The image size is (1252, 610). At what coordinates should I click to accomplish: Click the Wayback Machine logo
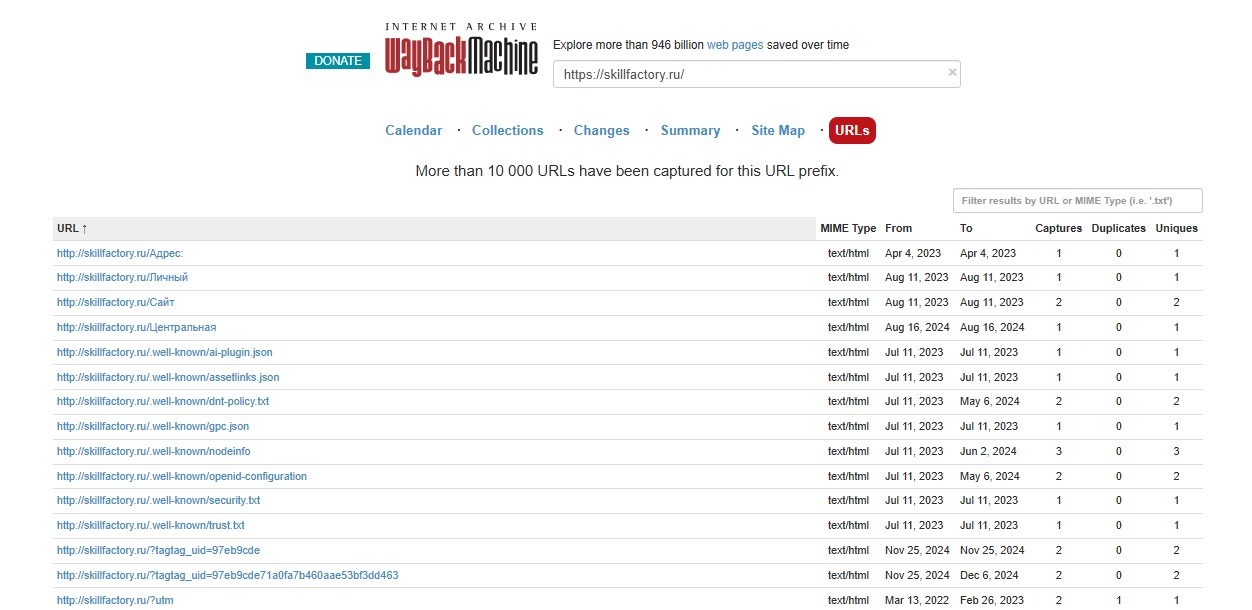[461, 58]
